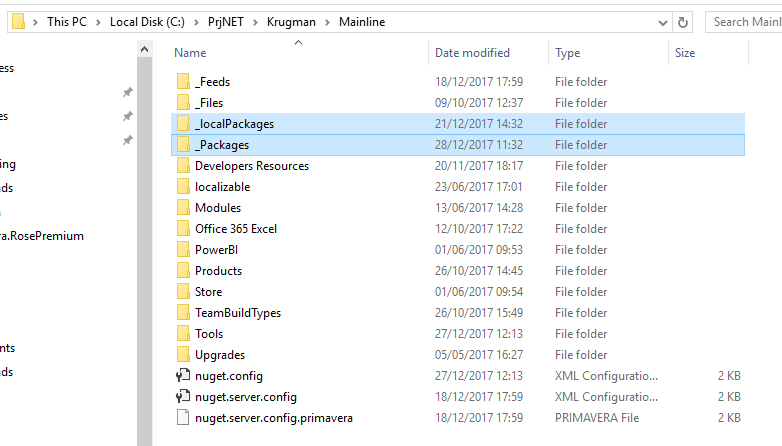Click the Developers Resources folder icon
Screen dimensions: 782x446
coord(183,165)
